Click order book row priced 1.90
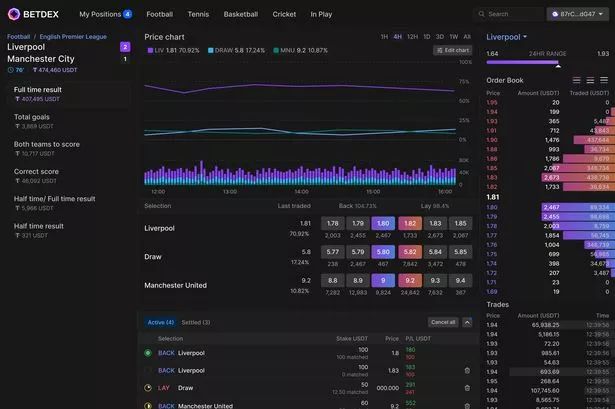The image size is (615, 409). click(x=549, y=140)
